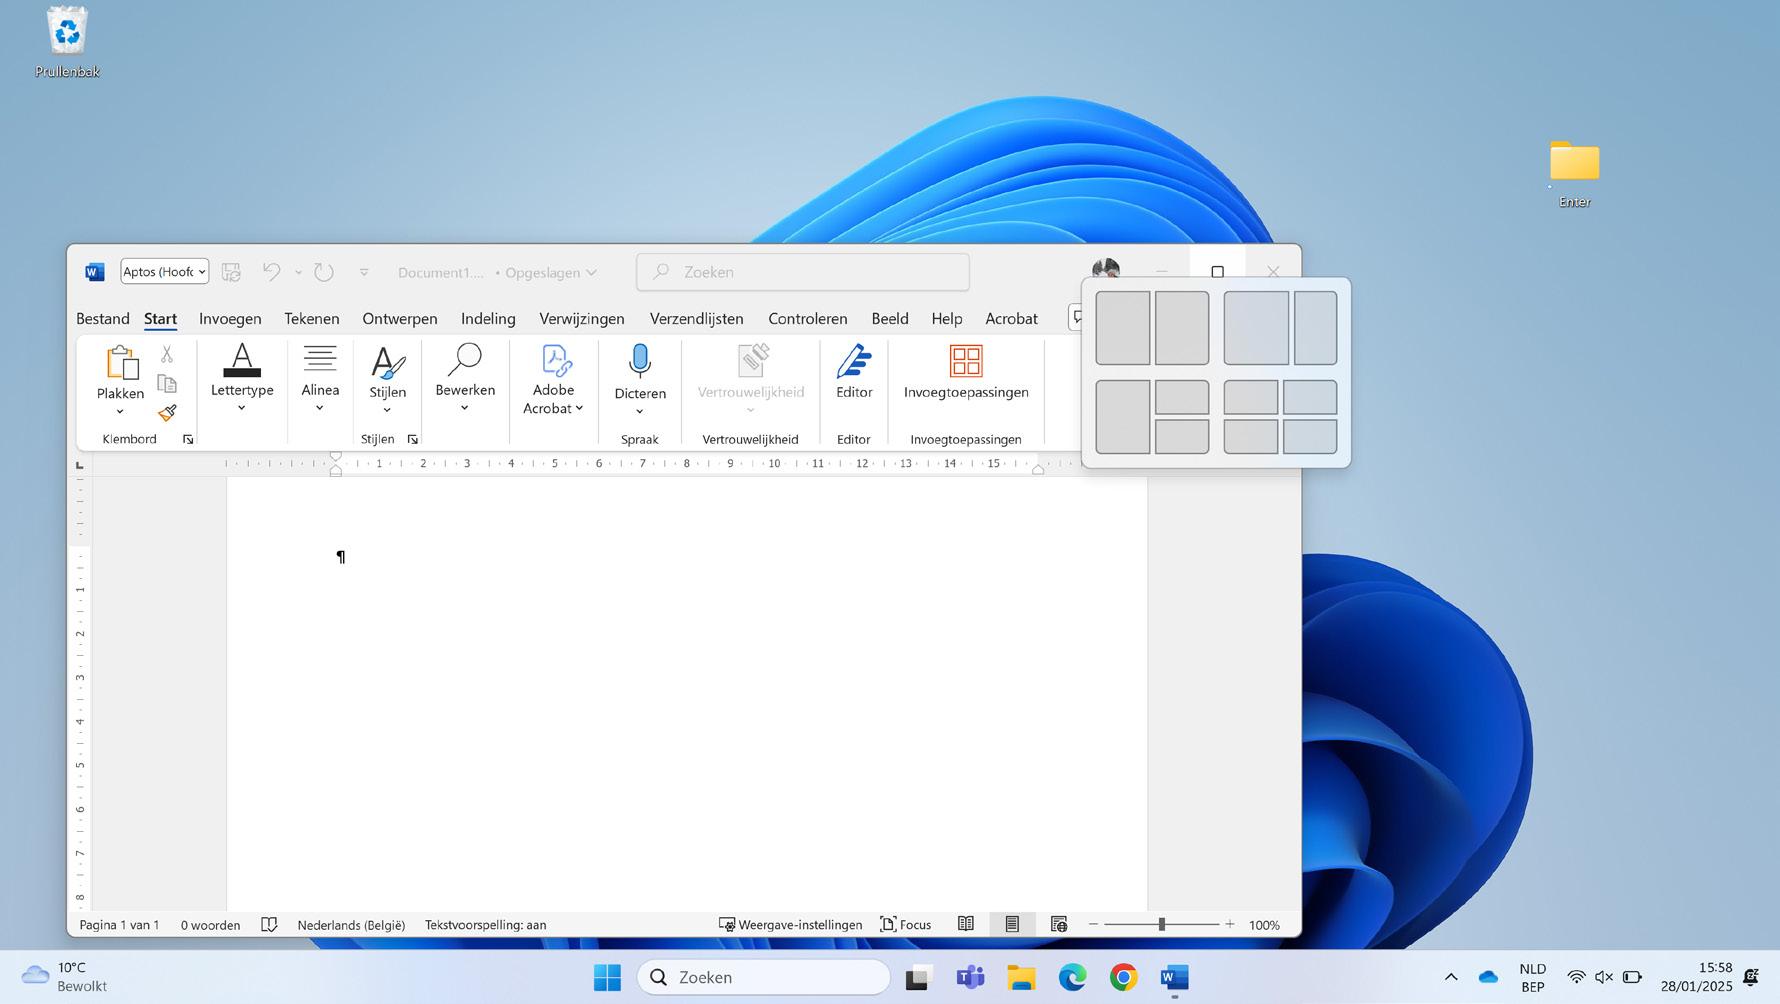
Task: Switch to the Invoegen tab
Action: click(230, 319)
